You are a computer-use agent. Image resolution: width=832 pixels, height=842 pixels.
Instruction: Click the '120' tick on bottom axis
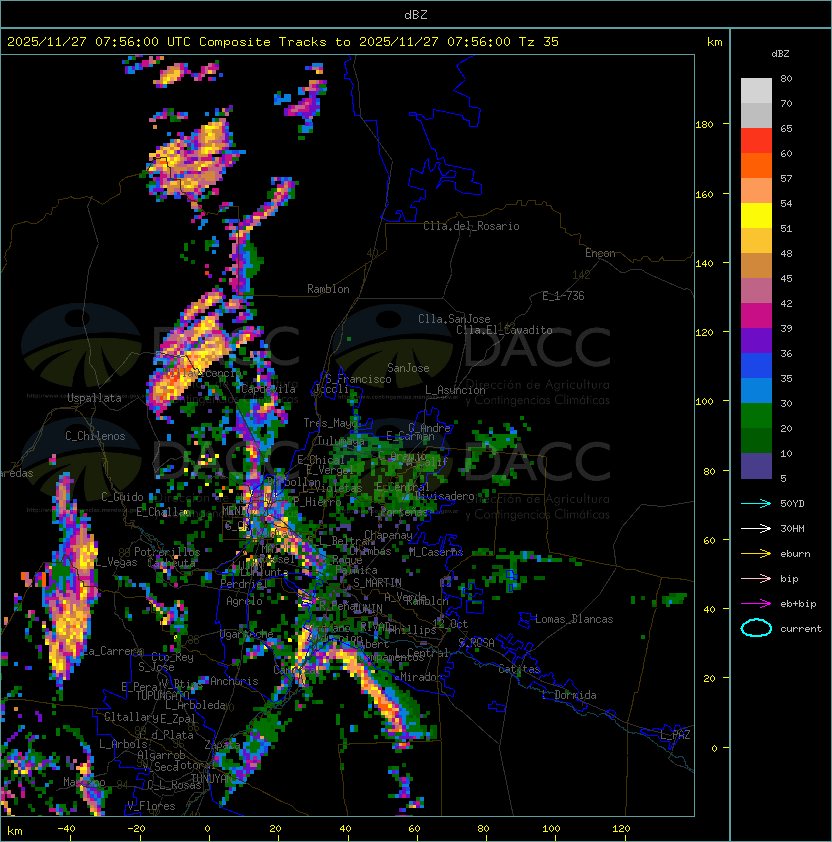621,829
